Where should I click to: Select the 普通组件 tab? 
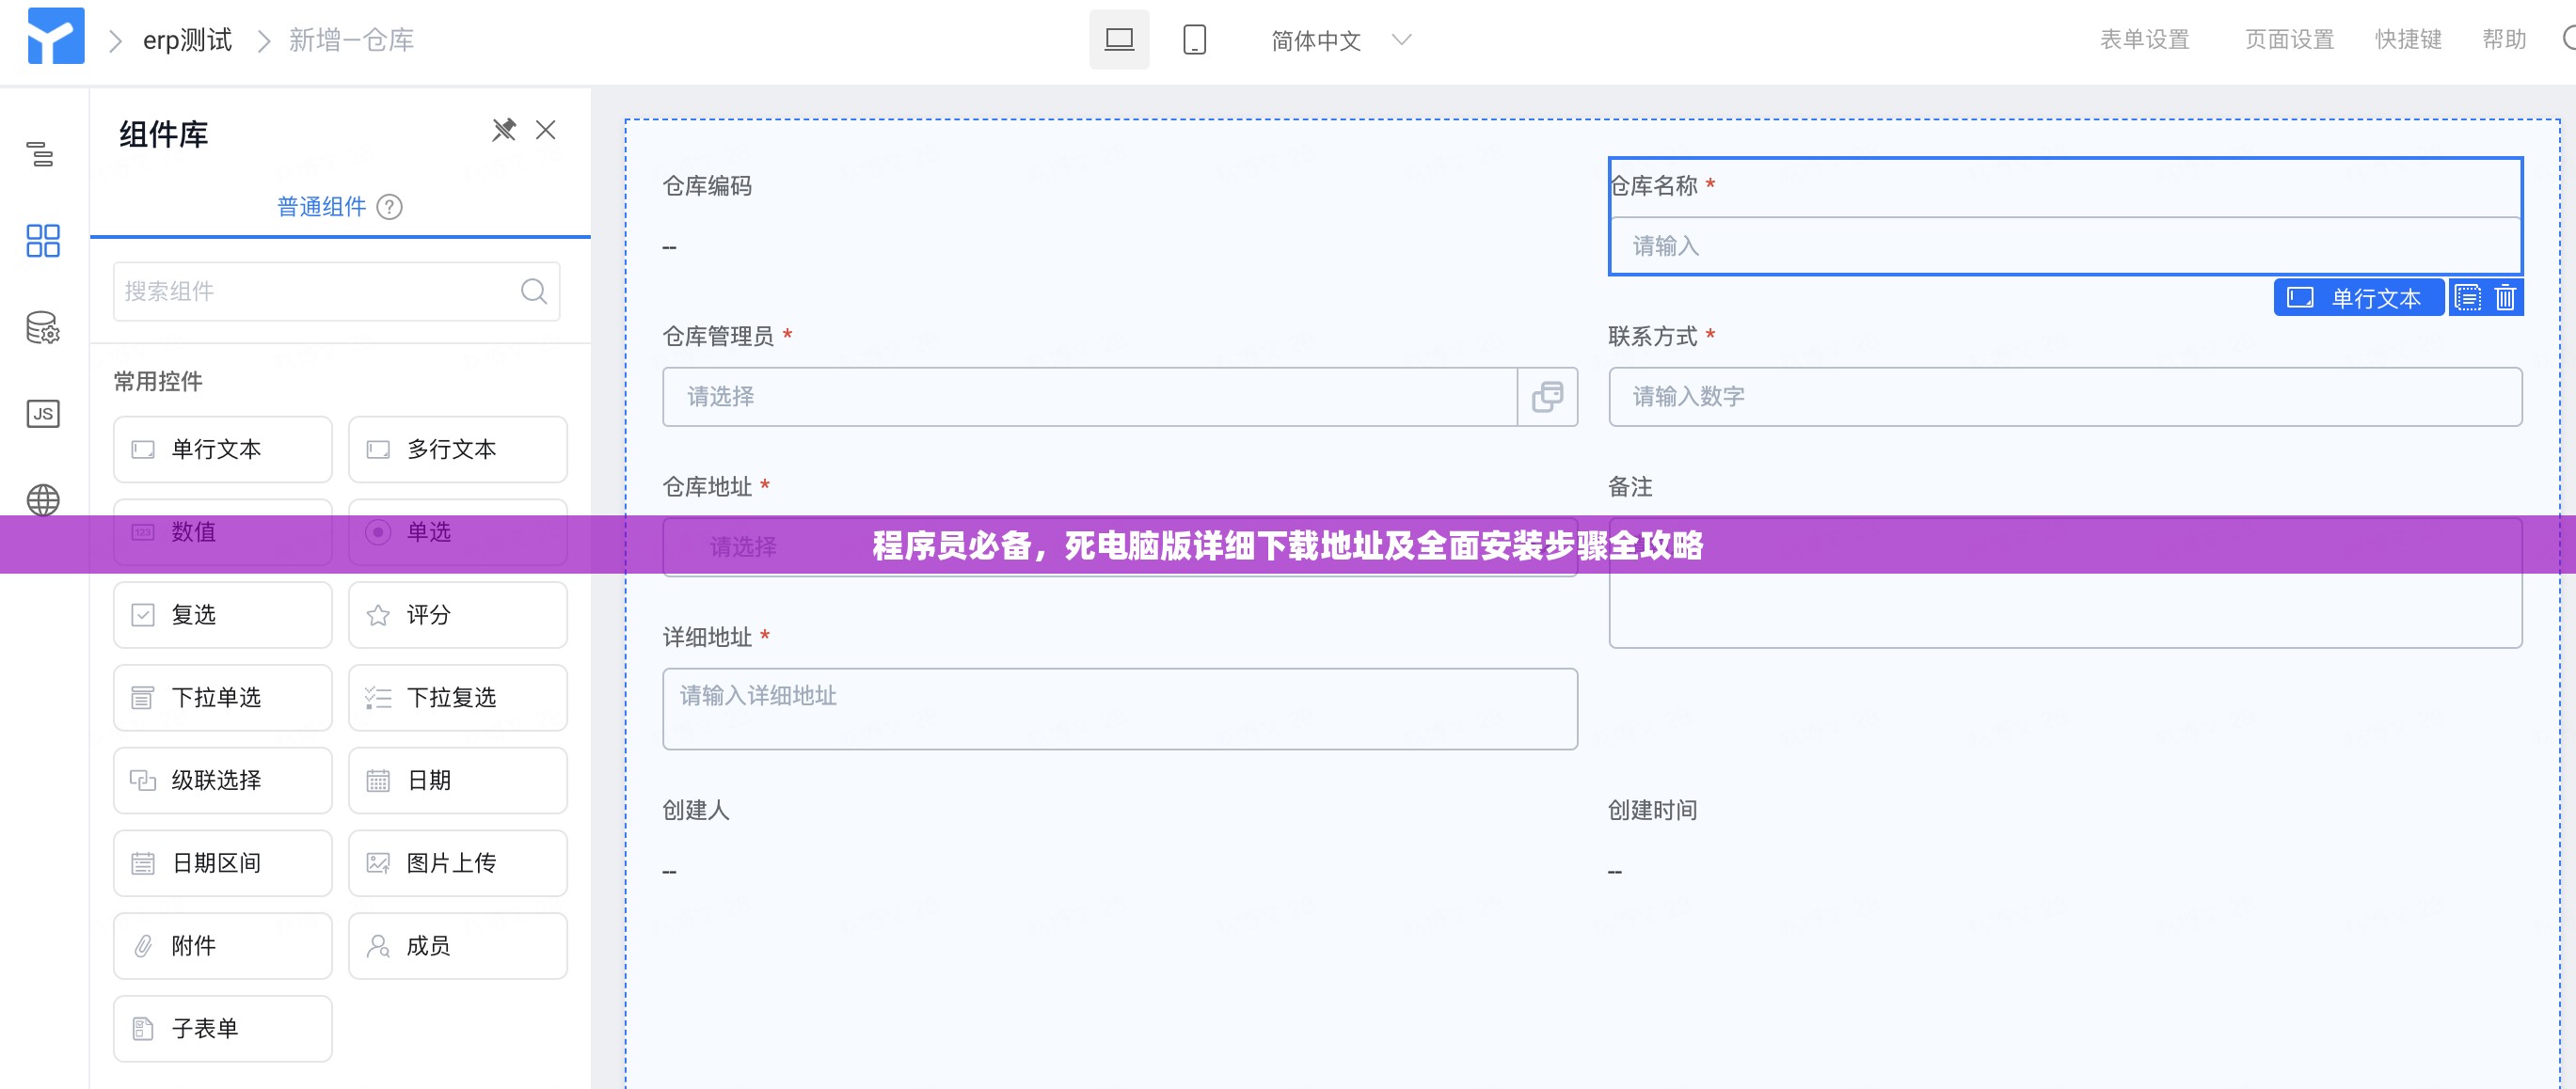point(322,207)
